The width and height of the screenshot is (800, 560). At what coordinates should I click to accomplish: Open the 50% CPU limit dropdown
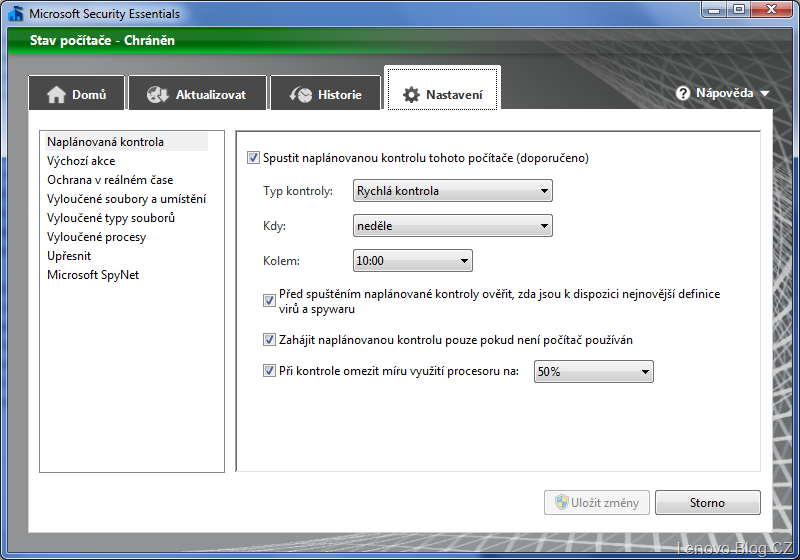(594, 372)
